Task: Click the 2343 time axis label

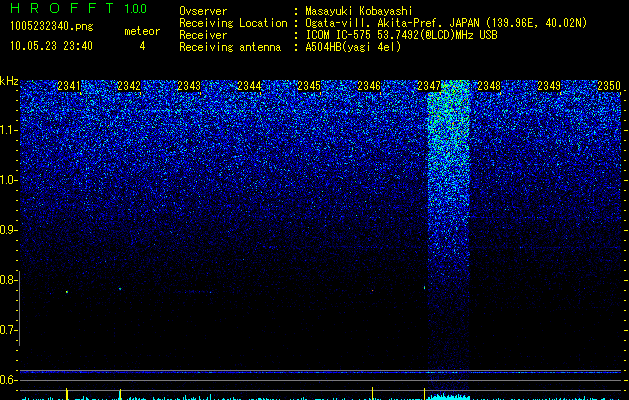Action: click(189, 86)
